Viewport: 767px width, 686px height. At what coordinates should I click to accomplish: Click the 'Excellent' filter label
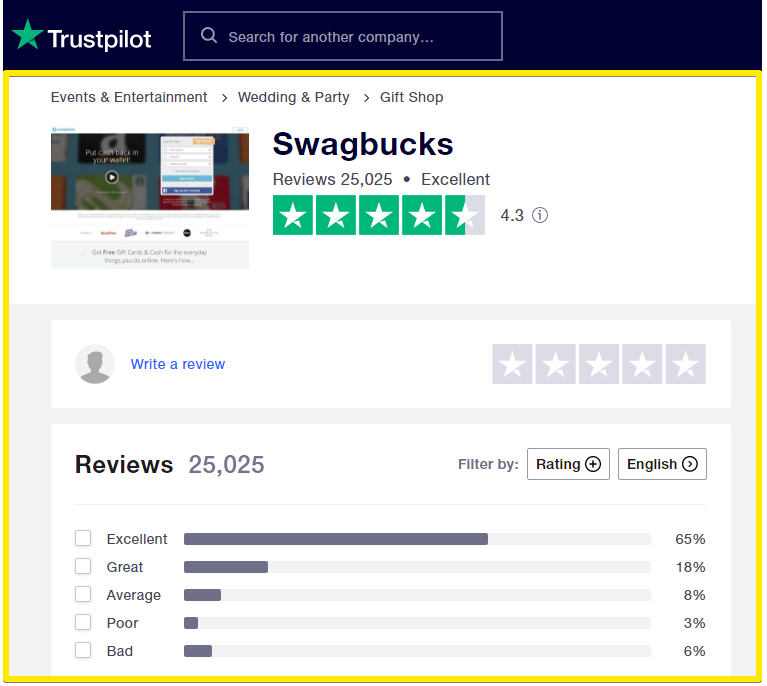[x=137, y=539]
